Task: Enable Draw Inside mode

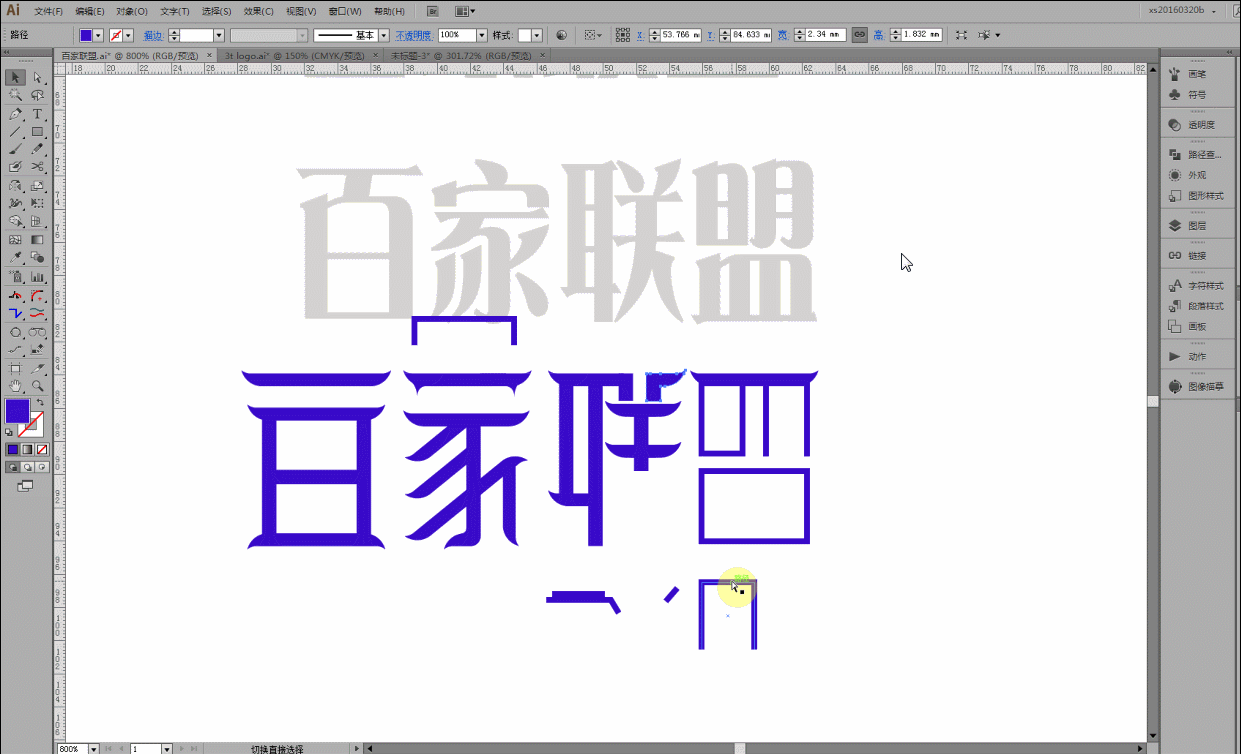Action: [x=40, y=467]
